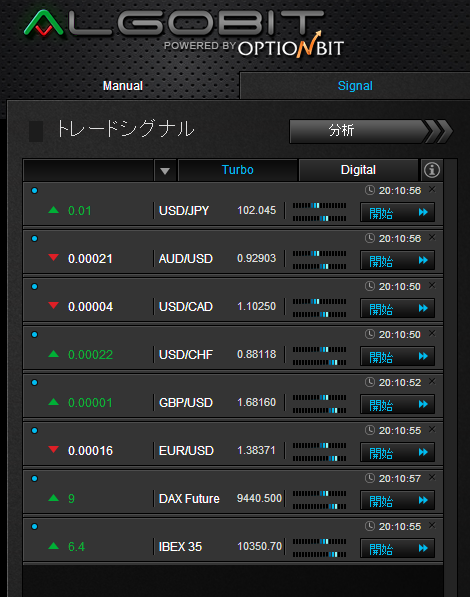Start trade on USD/CHF signal

(397, 356)
